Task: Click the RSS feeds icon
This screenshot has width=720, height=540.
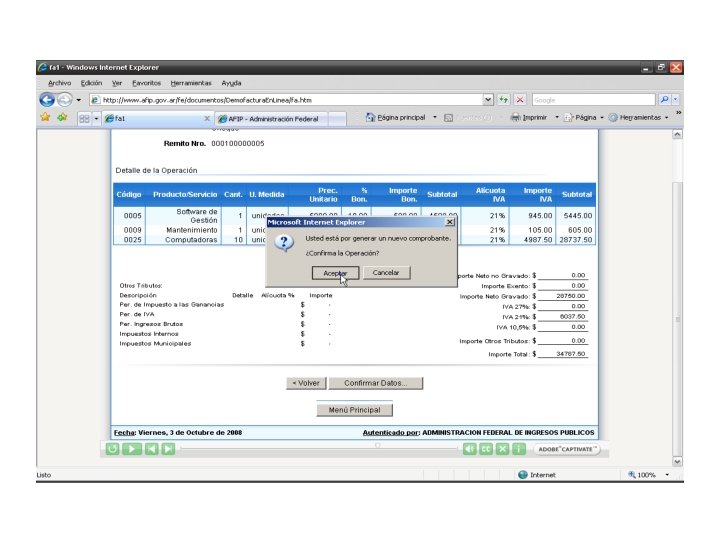Action: point(449,118)
